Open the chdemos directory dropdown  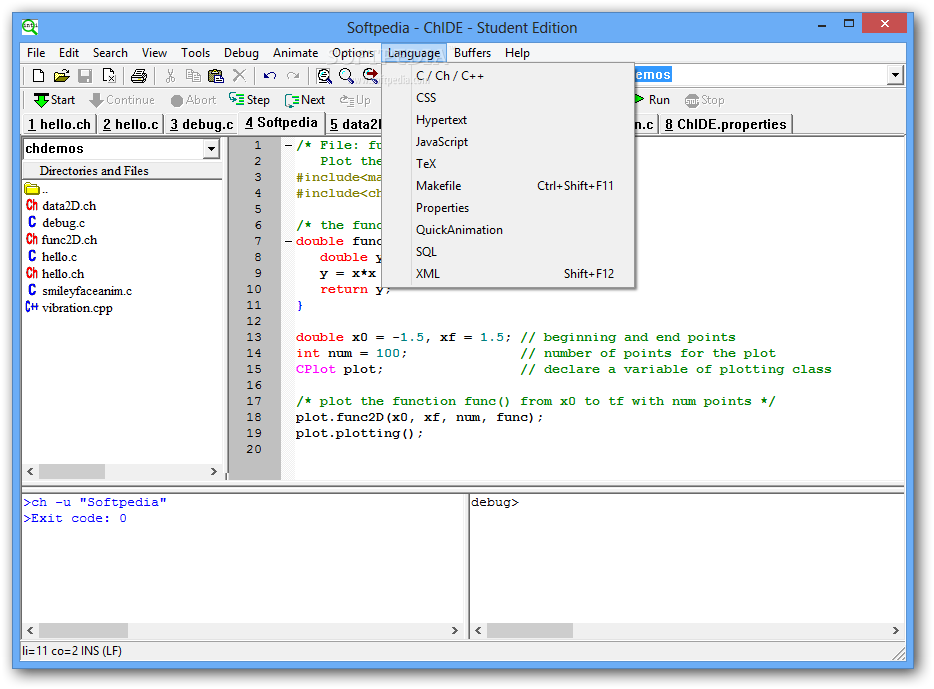tap(211, 148)
